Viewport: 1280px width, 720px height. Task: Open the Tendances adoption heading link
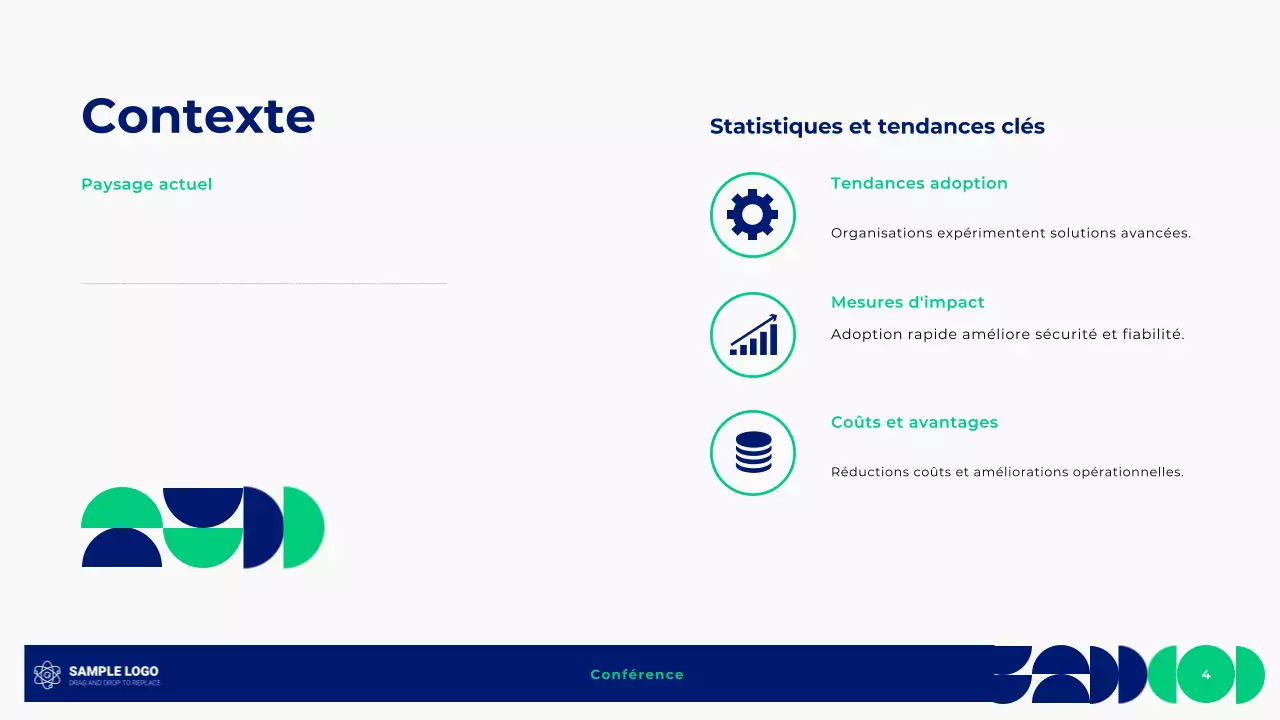pyautogui.click(x=919, y=183)
